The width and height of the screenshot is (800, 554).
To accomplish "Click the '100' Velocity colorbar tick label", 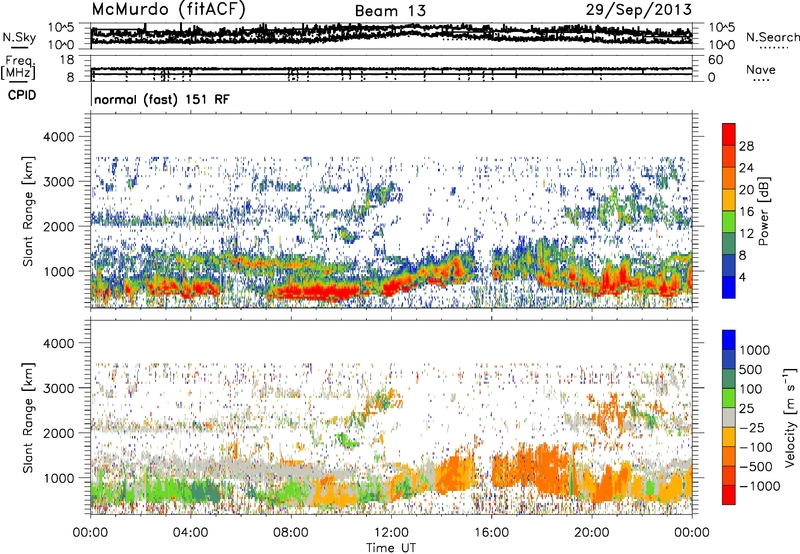I will coord(753,389).
